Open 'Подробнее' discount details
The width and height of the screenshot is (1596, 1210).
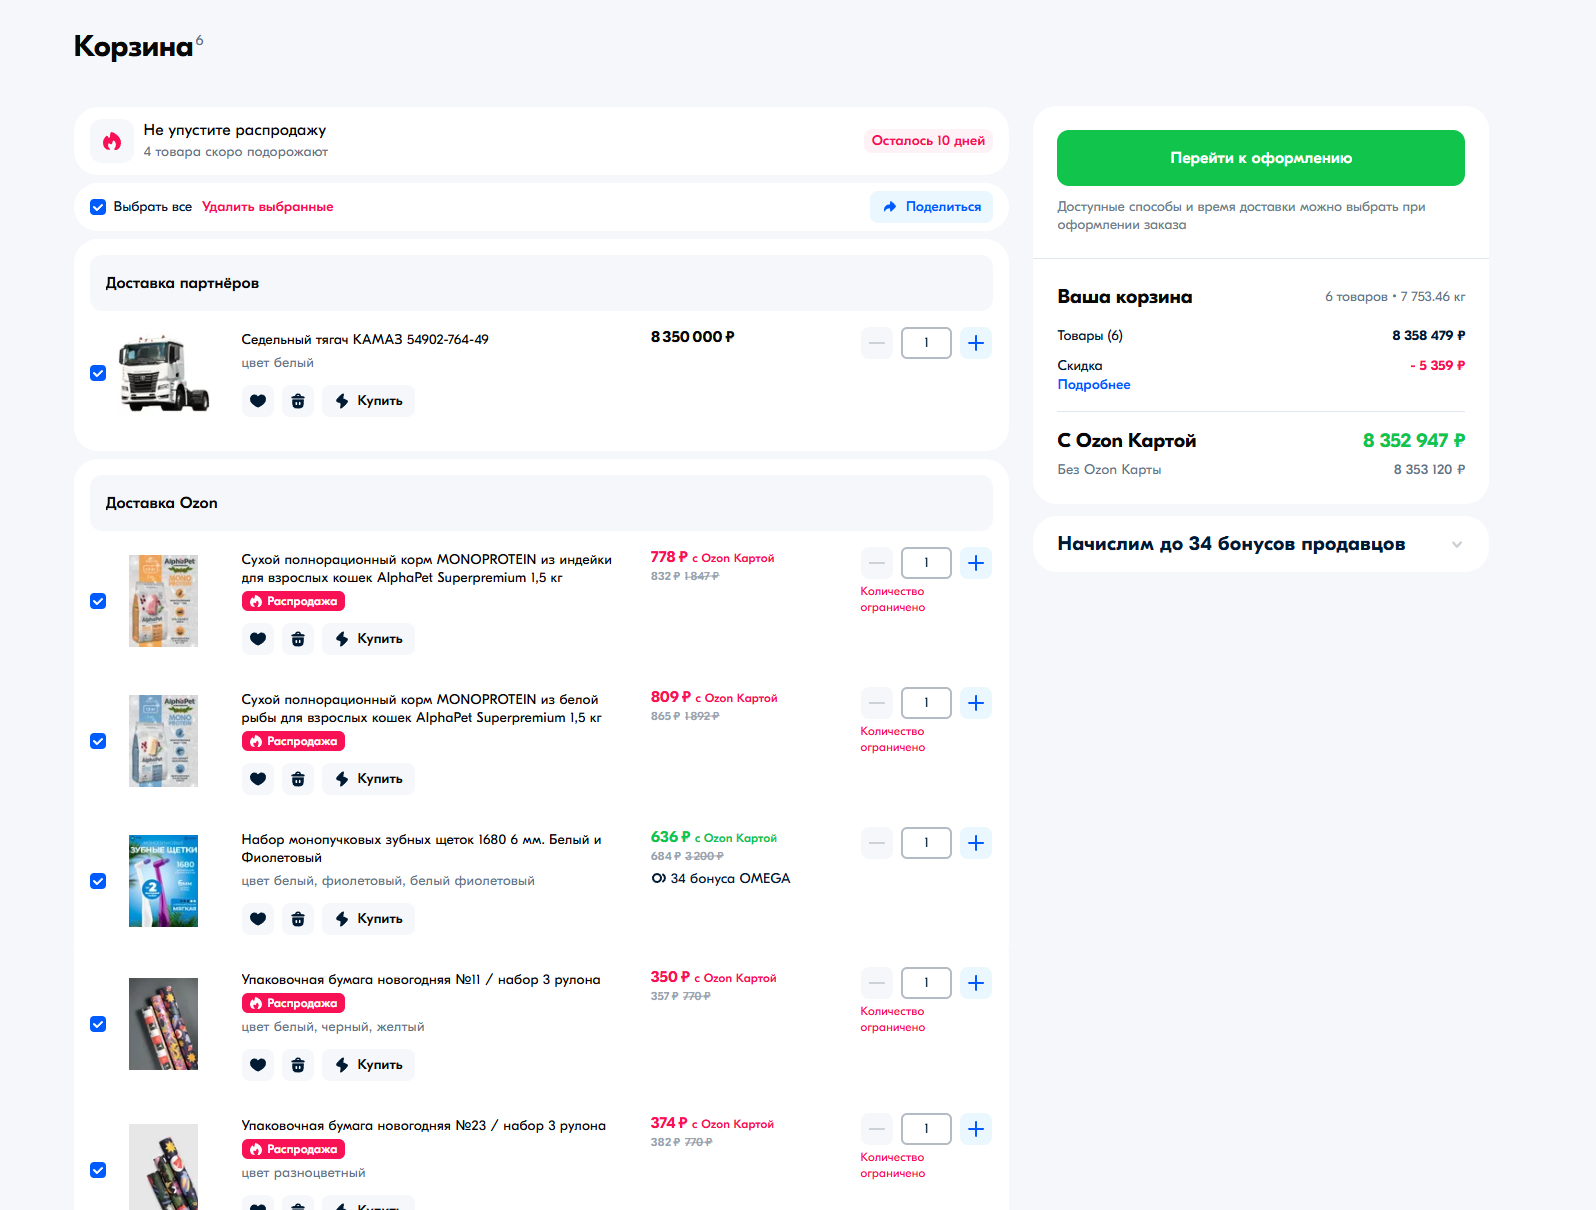point(1094,385)
